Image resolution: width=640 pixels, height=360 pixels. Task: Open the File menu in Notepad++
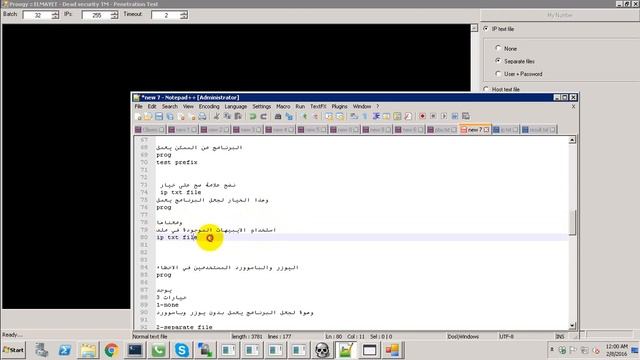(x=139, y=107)
